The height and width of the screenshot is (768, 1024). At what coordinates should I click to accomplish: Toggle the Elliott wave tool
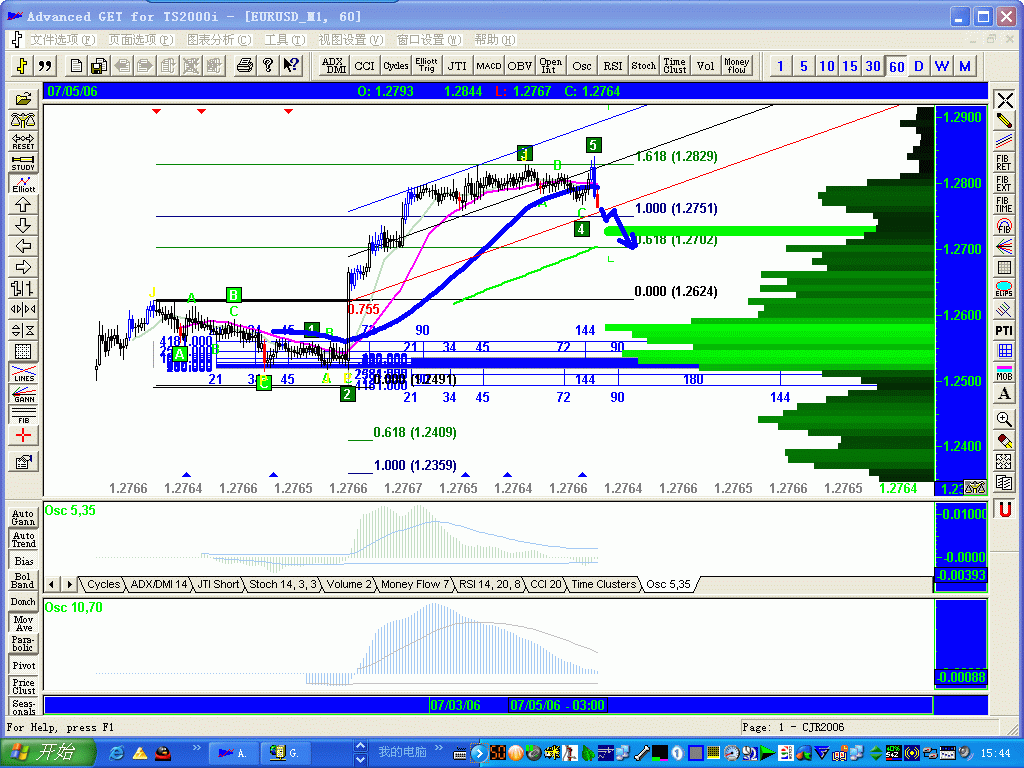click(x=24, y=184)
